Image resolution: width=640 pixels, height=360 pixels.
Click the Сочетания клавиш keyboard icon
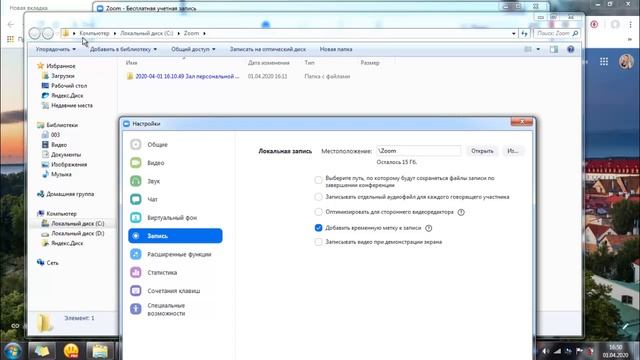coord(136,291)
